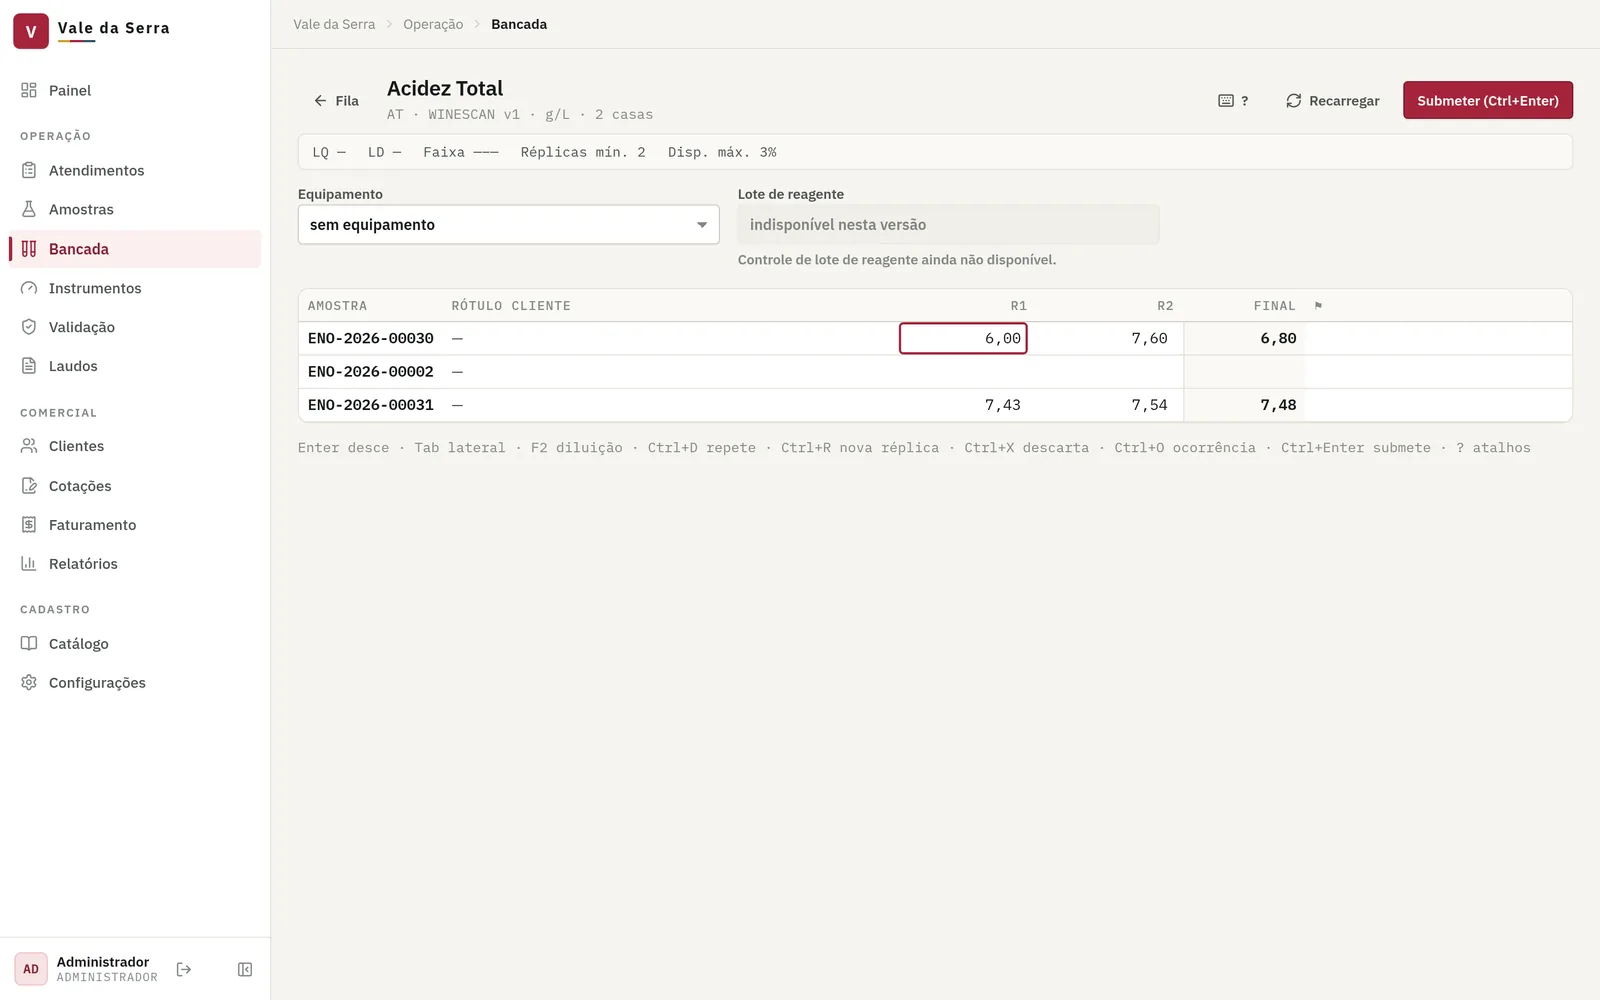This screenshot has width=1600, height=1000.
Task: Focus R1 cell of ENO-2026-00030
Action: pyautogui.click(x=963, y=339)
